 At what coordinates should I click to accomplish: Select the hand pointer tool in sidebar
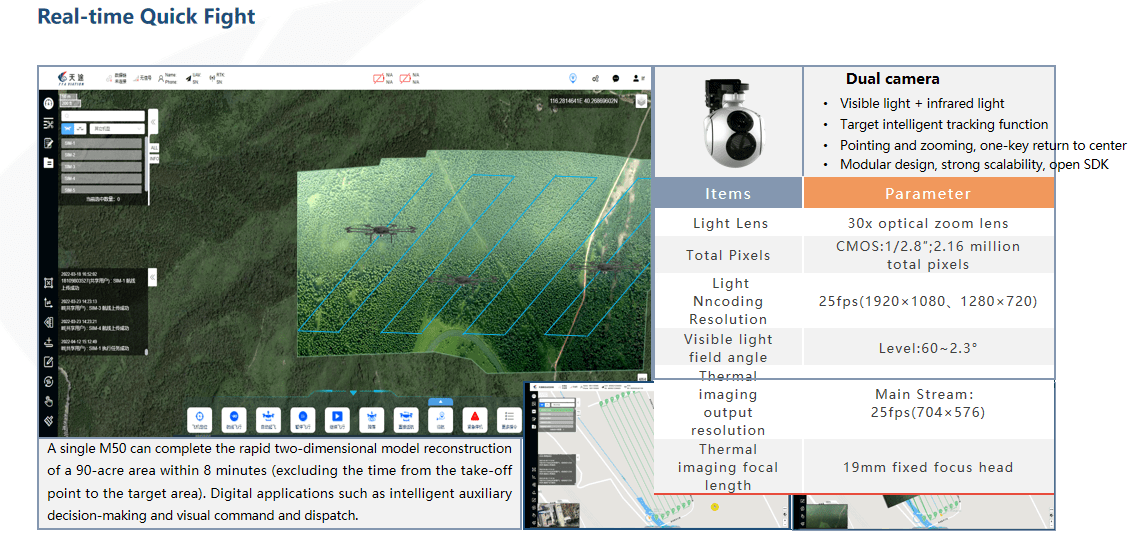pos(48,402)
